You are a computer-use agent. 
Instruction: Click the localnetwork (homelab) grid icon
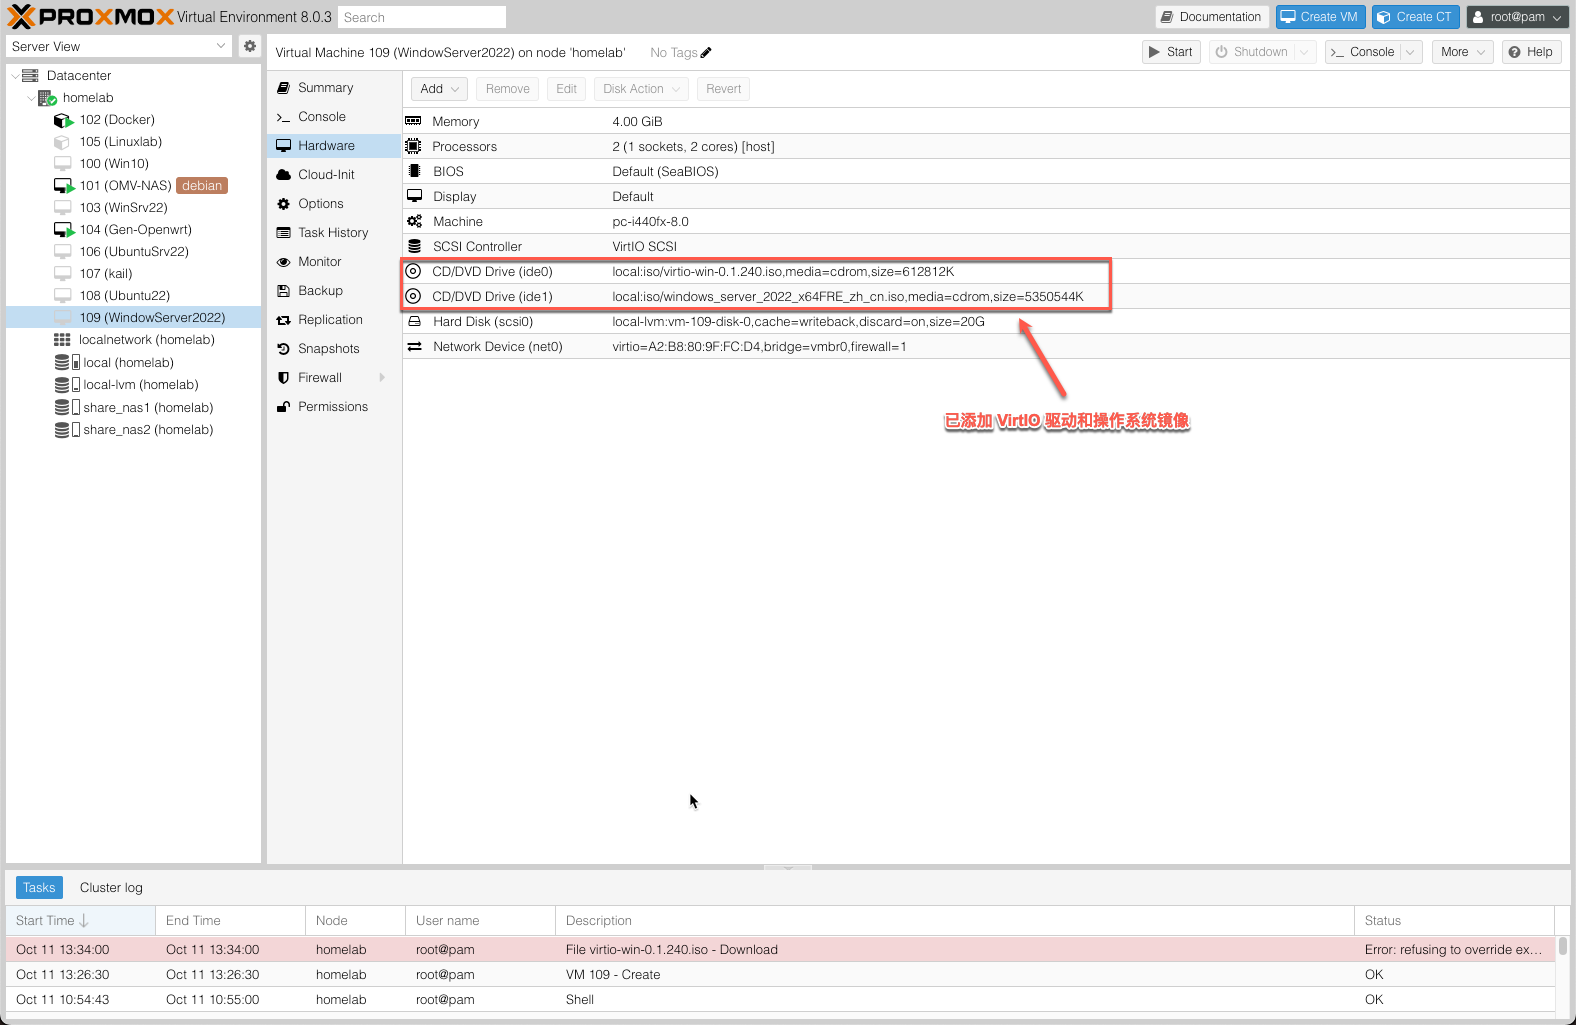[x=62, y=340]
